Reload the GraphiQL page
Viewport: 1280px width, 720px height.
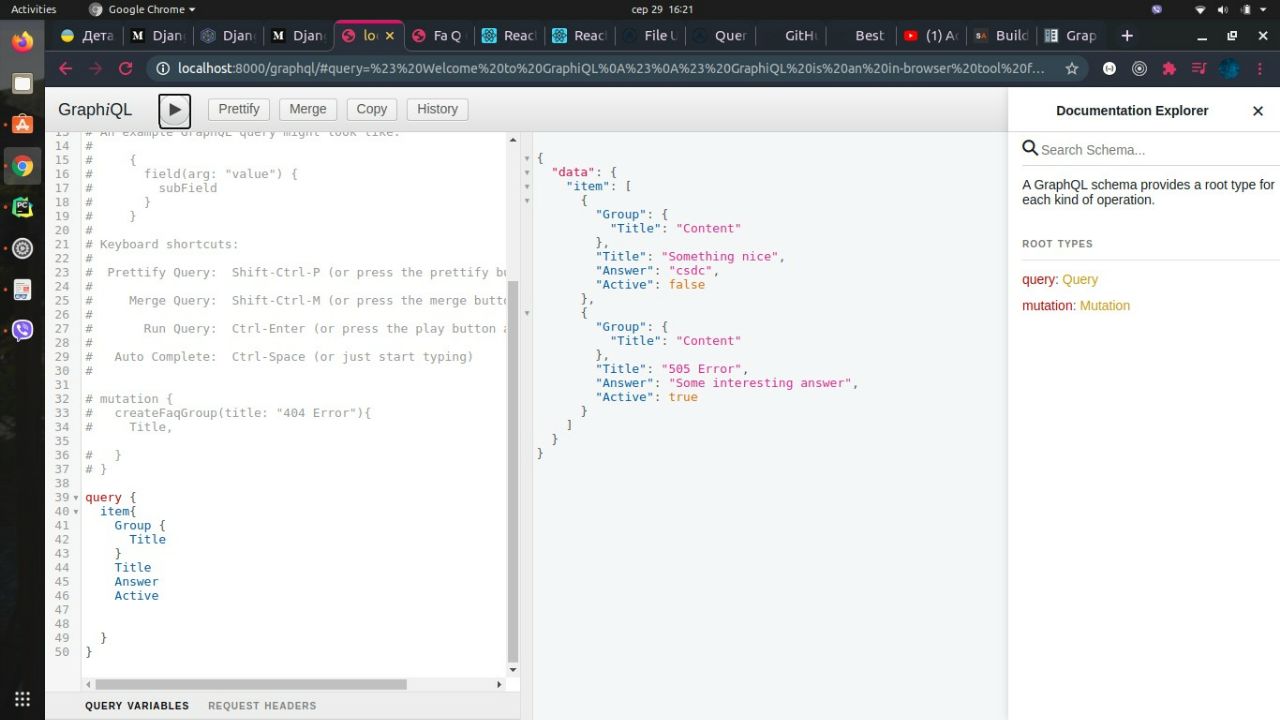[x=125, y=69]
